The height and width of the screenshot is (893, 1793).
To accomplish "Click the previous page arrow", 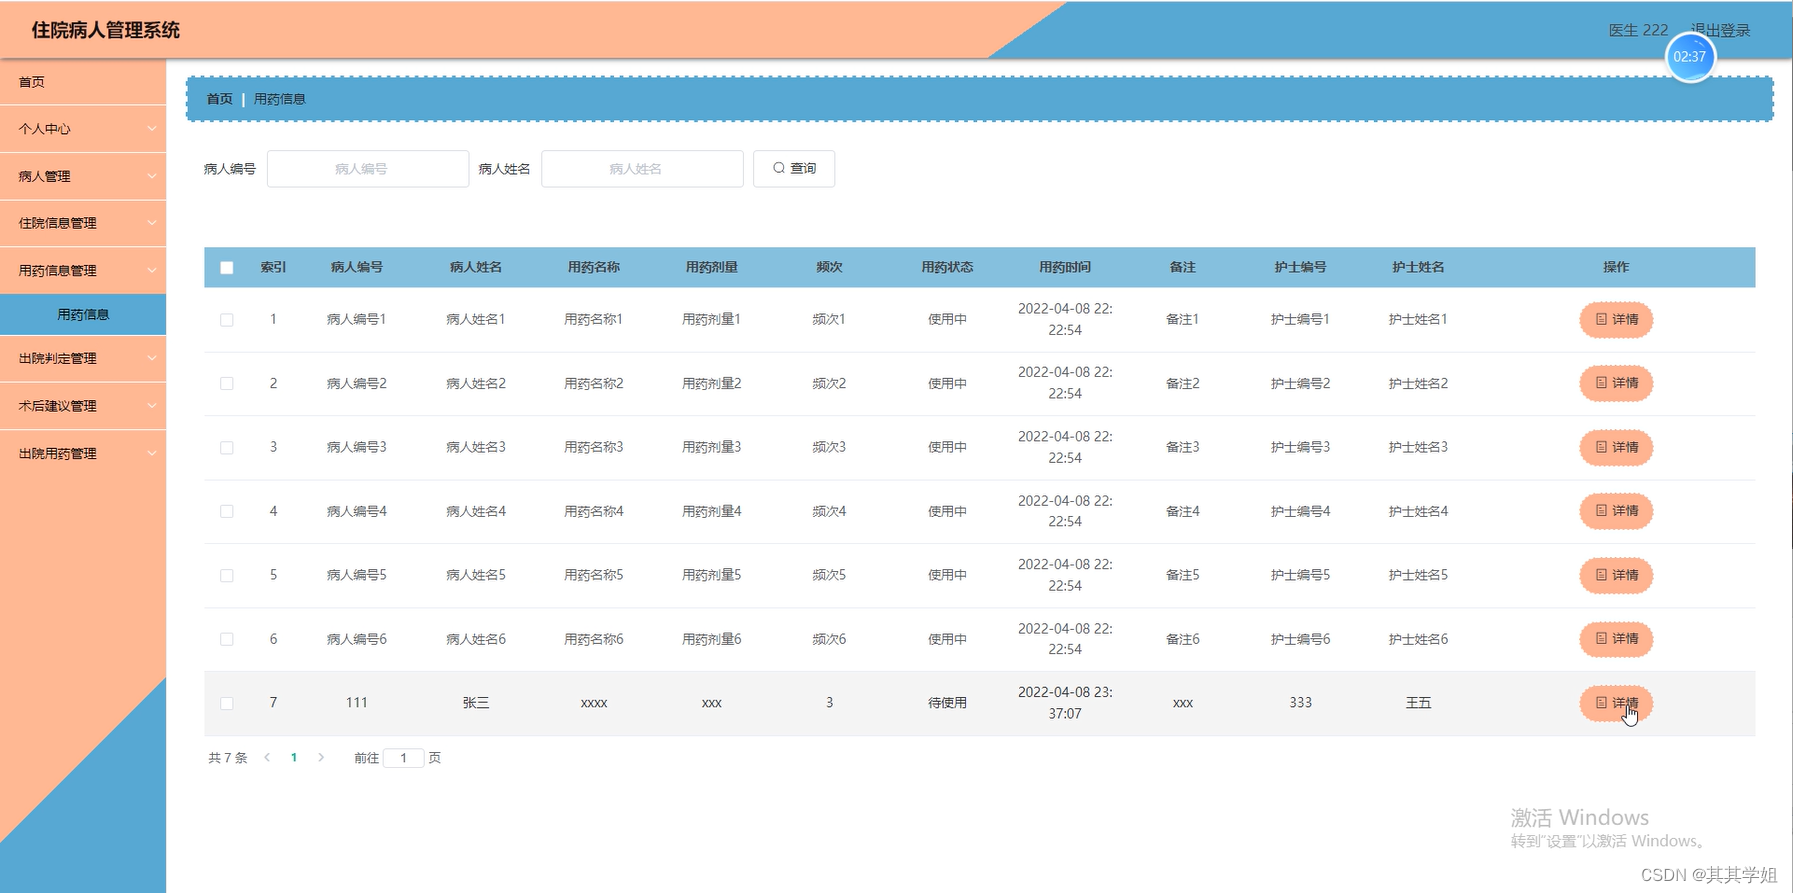I will pyautogui.click(x=267, y=758).
